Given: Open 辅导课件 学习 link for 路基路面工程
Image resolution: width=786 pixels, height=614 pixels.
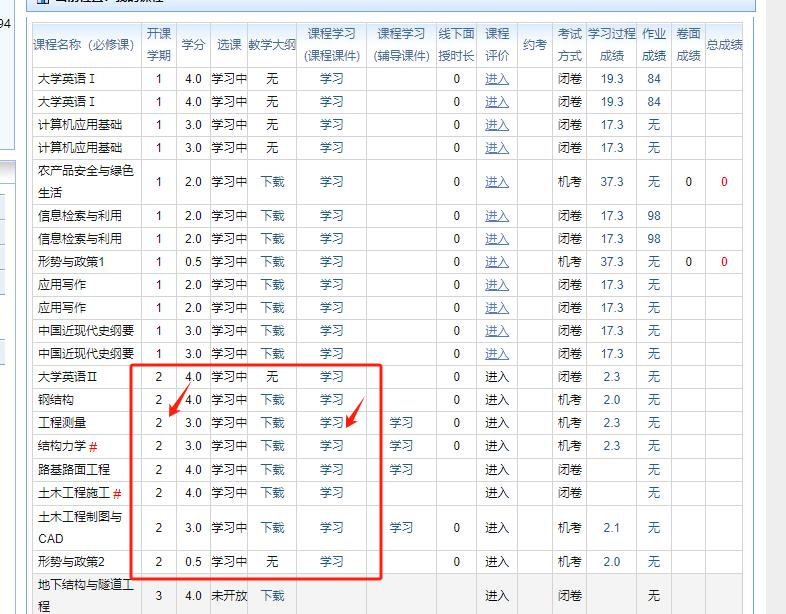Looking at the screenshot, I should click(x=401, y=469).
